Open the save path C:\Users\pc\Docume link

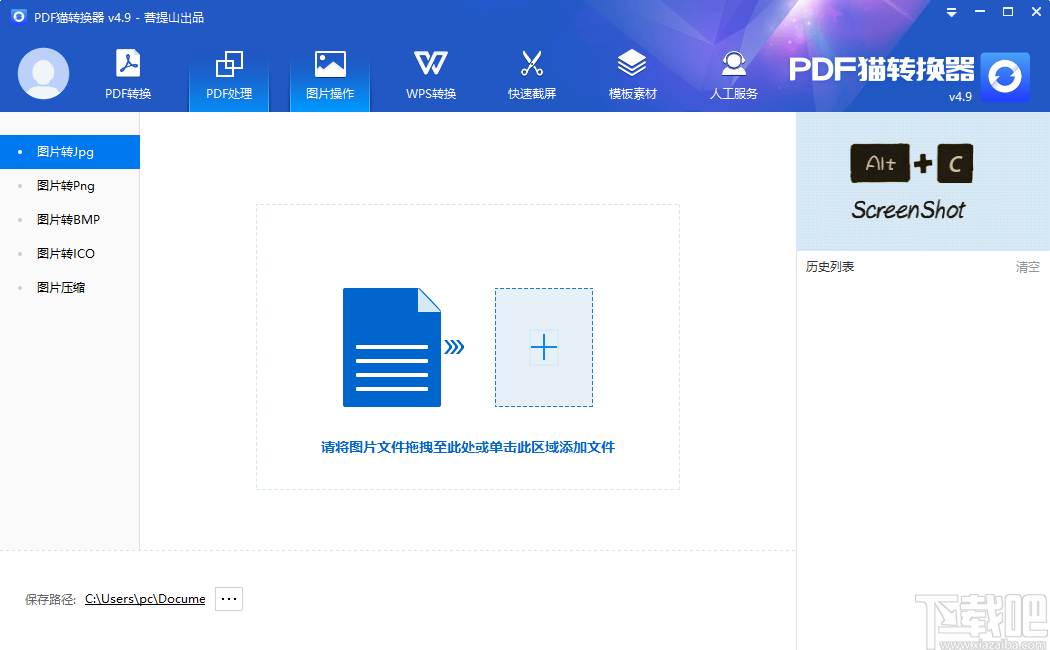pyautogui.click(x=145, y=599)
